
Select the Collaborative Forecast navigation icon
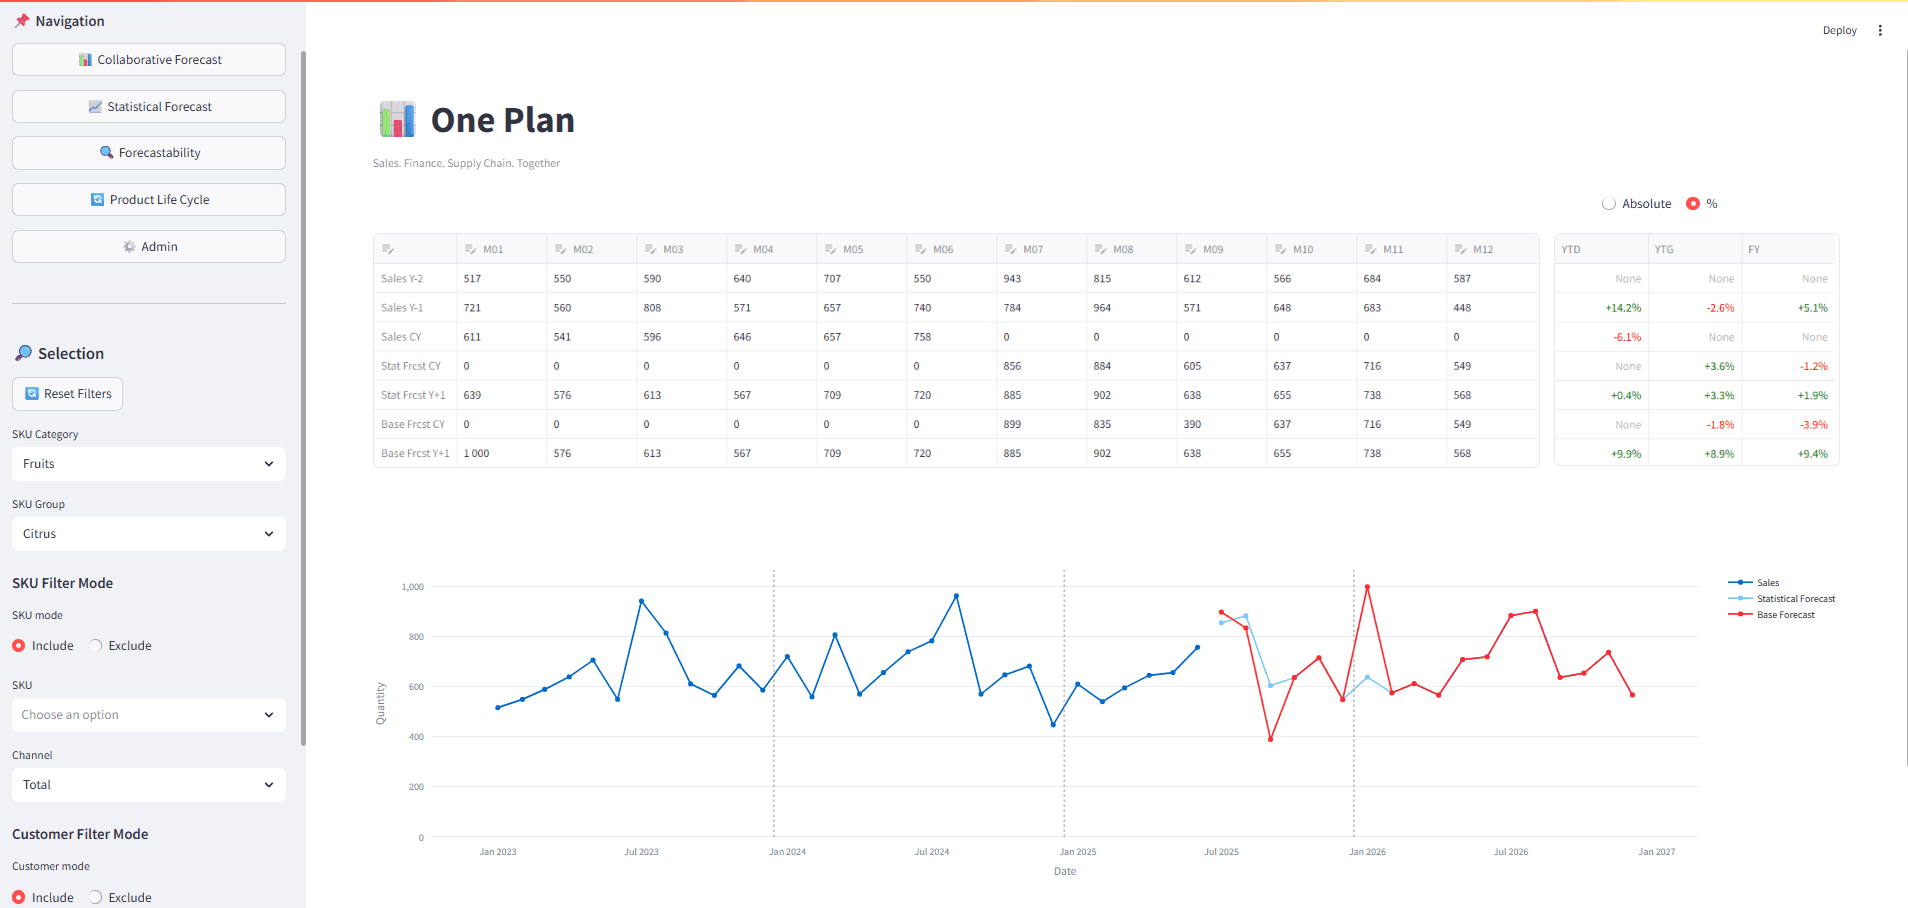(x=86, y=59)
